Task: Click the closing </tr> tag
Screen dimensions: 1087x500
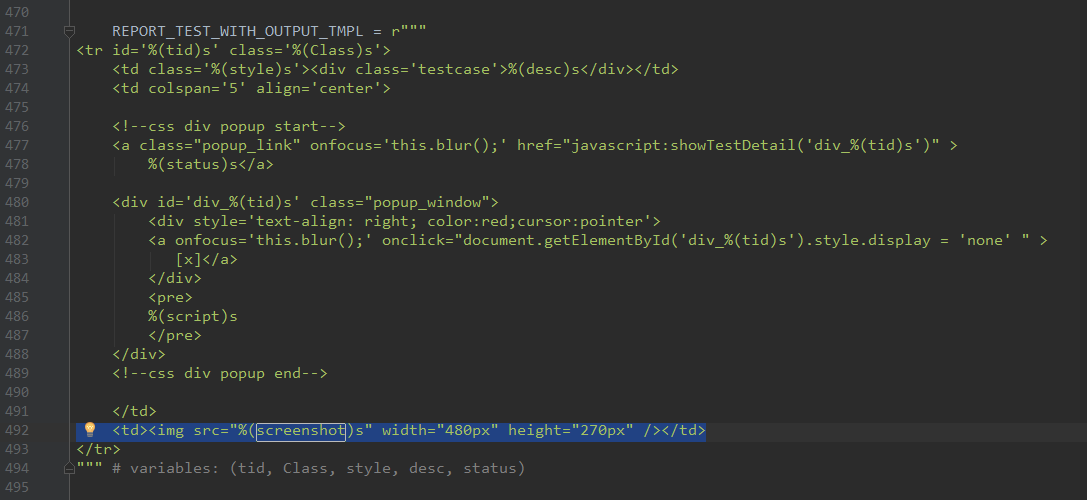Action: (x=98, y=449)
